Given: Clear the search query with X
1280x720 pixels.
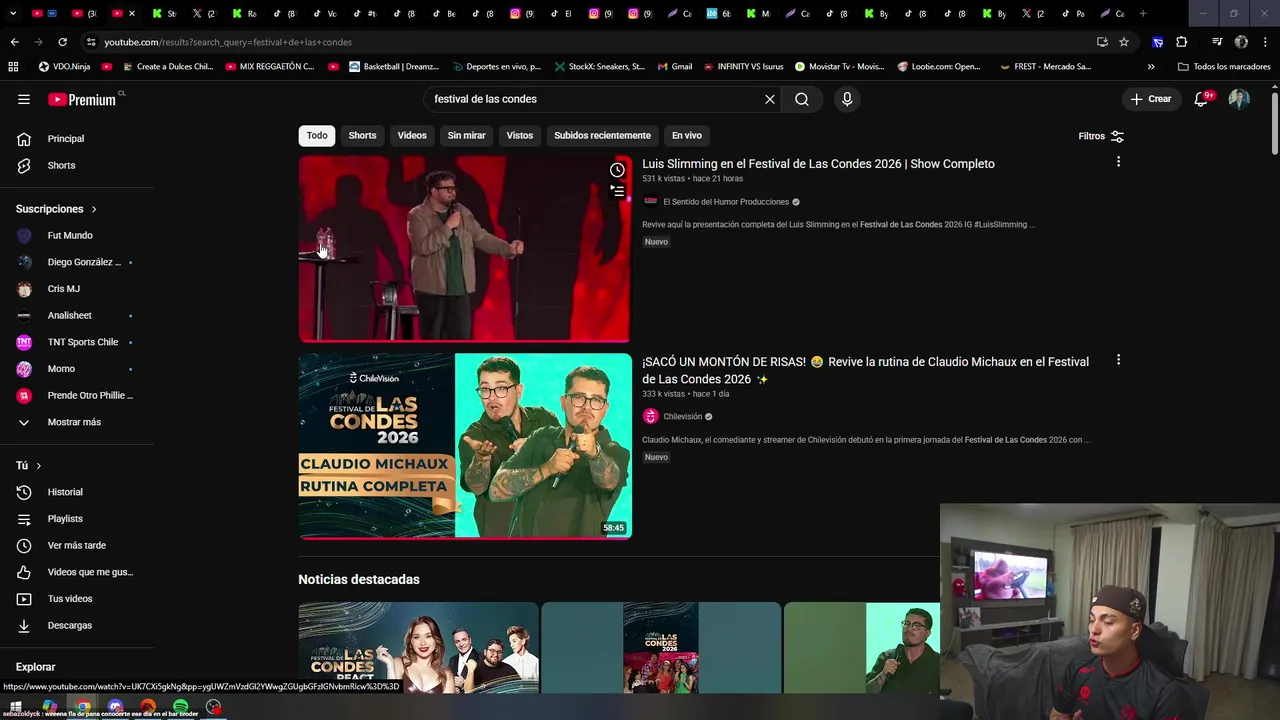Looking at the screenshot, I should (770, 99).
